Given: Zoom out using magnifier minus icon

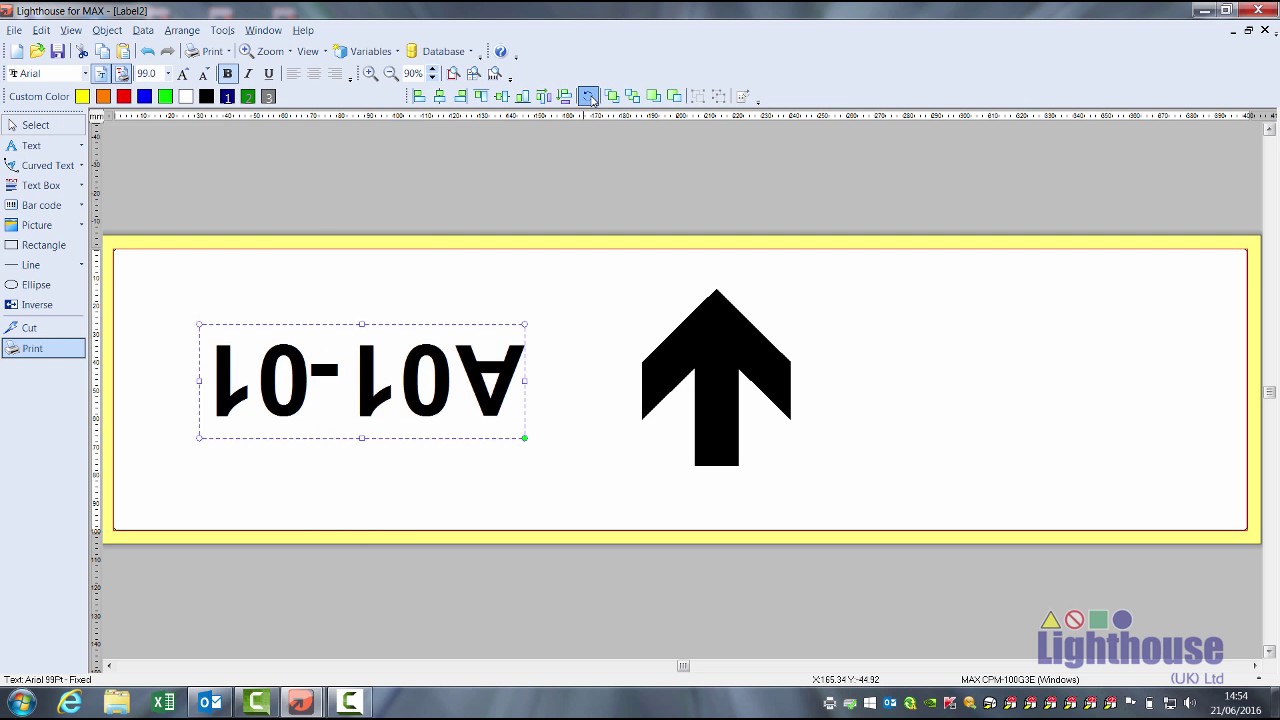Looking at the screenshot, I should 391,74.
